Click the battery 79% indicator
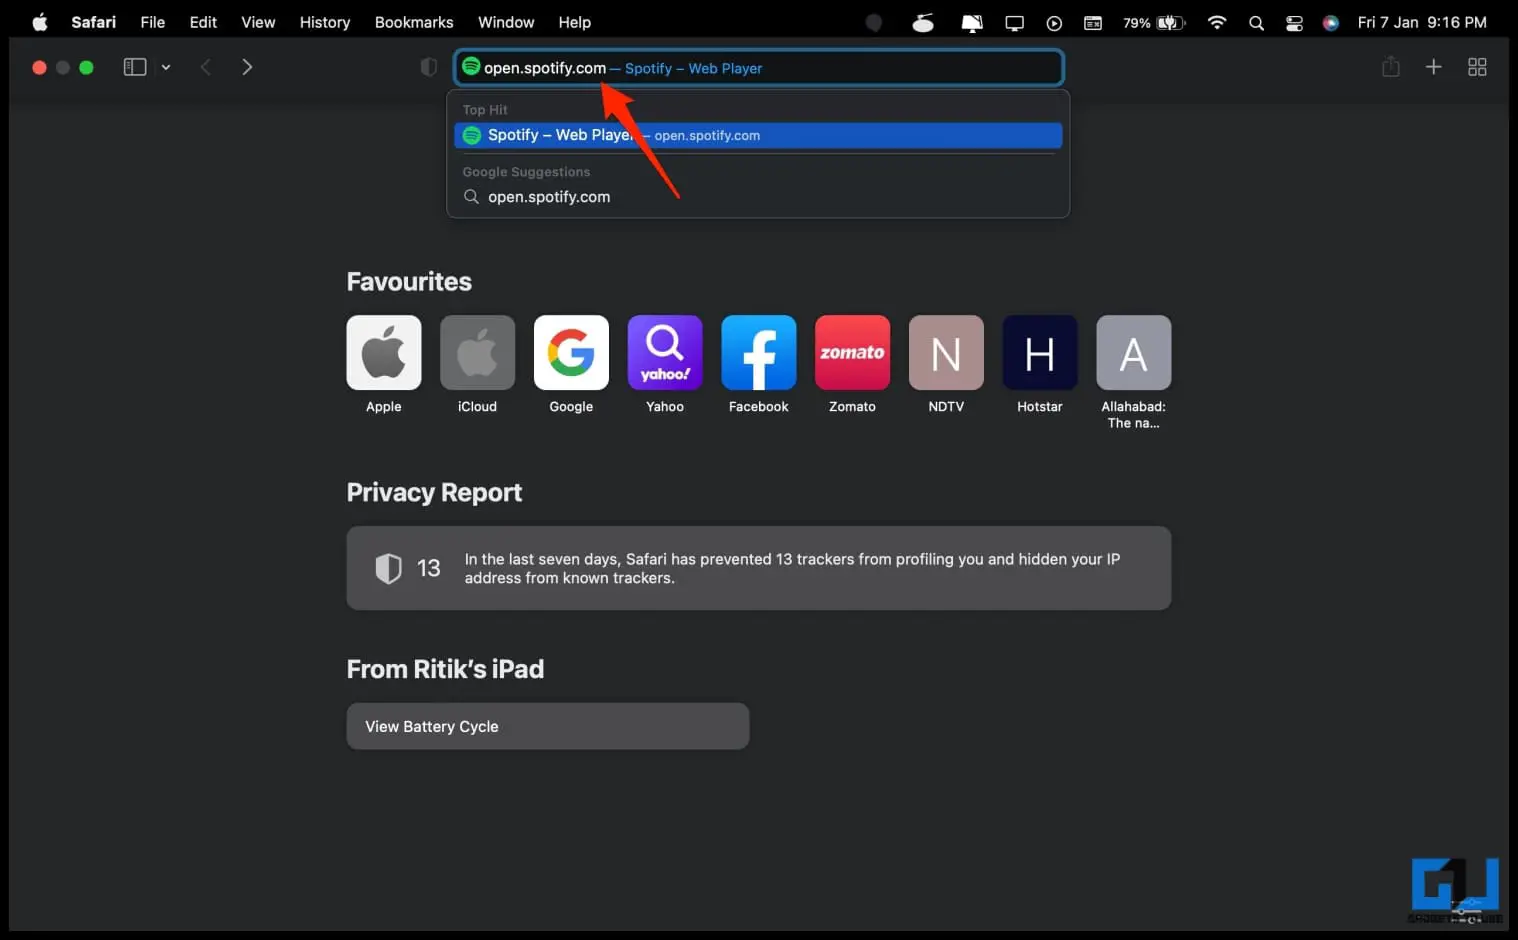The image size is (1518, 940). pos(1154,22)
